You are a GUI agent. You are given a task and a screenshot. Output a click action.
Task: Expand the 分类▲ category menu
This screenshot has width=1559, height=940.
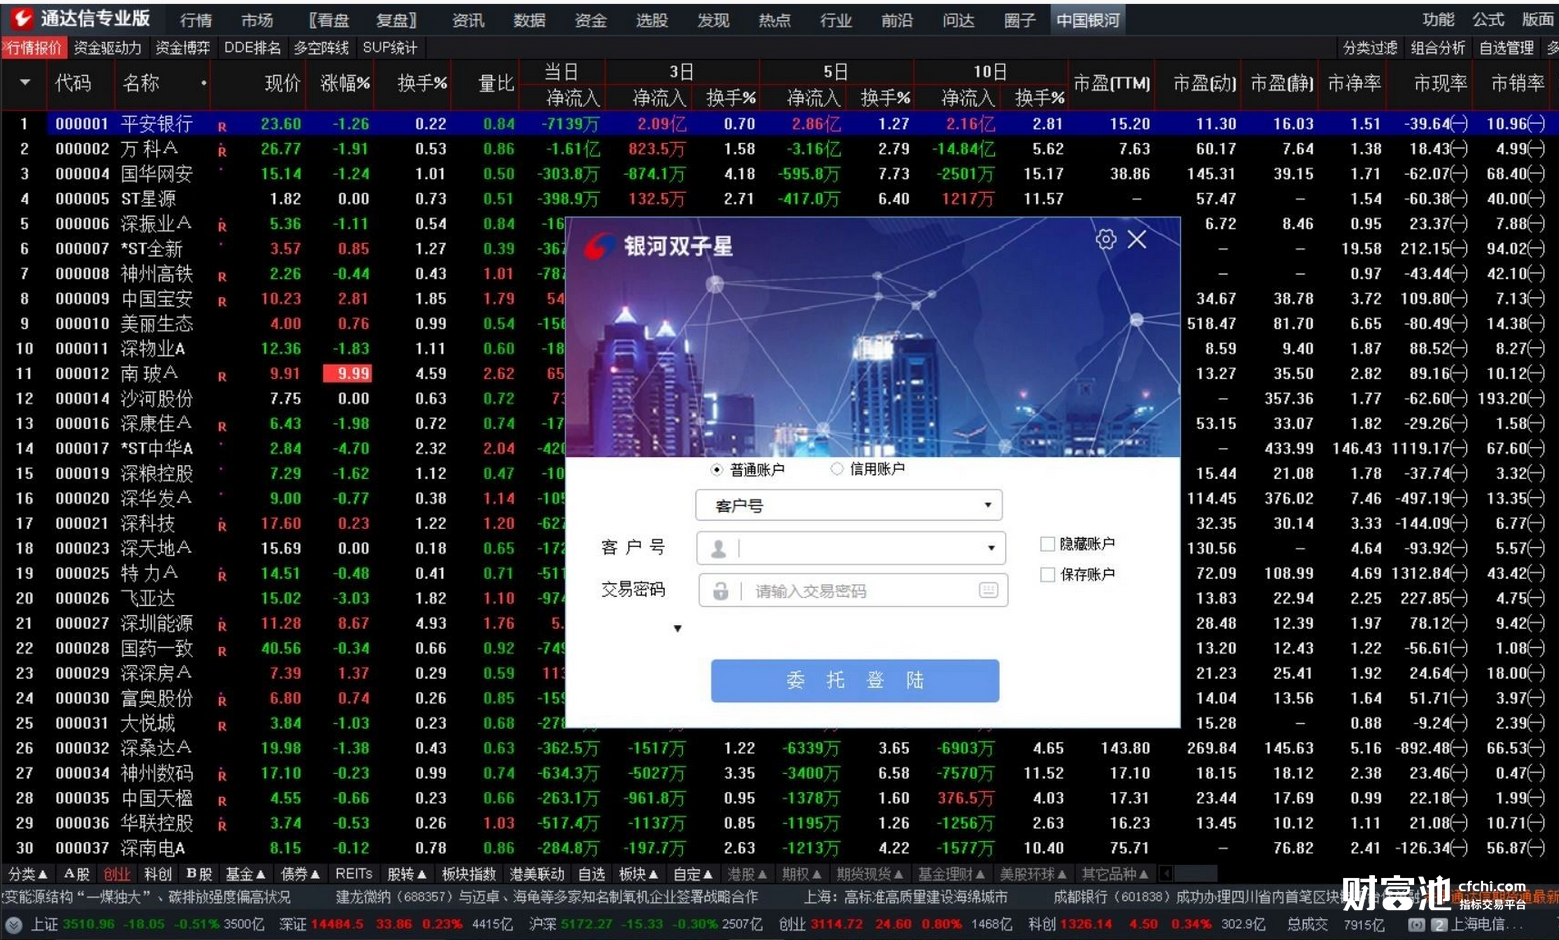(x=28, y=874)
